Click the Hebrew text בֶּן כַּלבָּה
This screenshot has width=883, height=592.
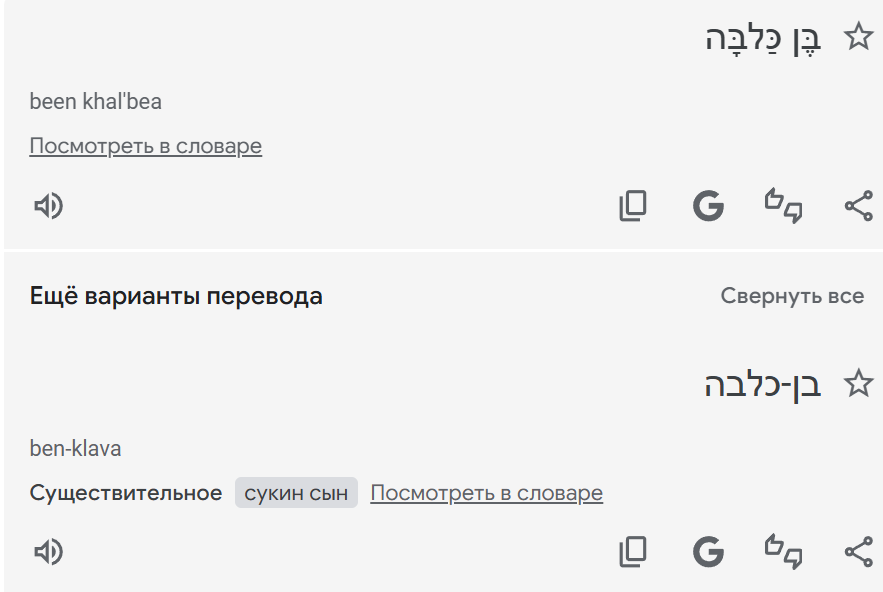tap(762, 40)
